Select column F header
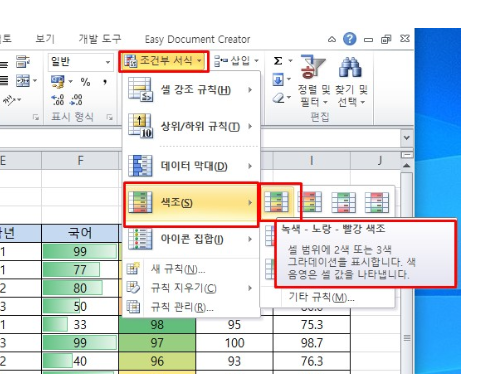This screenshot has height=374, width=485. [x=80, y=161]
